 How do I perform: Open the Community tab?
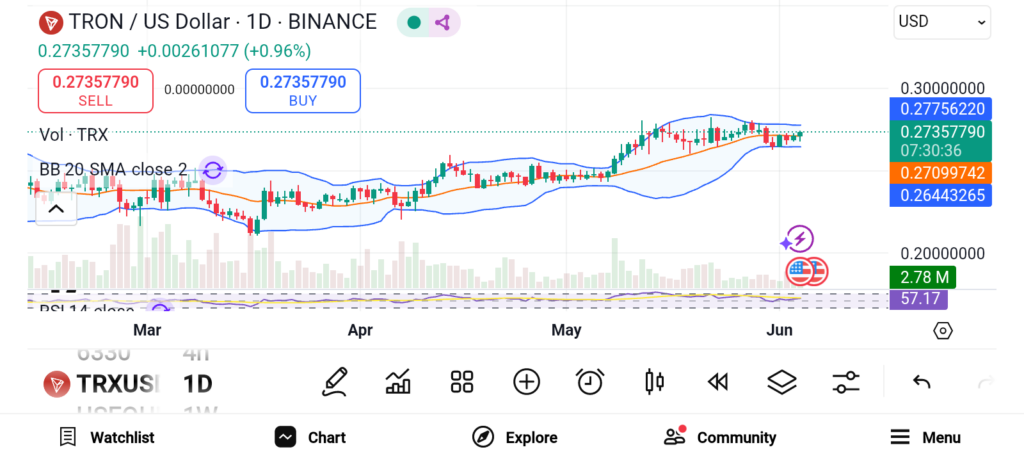(x=720, y=437)
